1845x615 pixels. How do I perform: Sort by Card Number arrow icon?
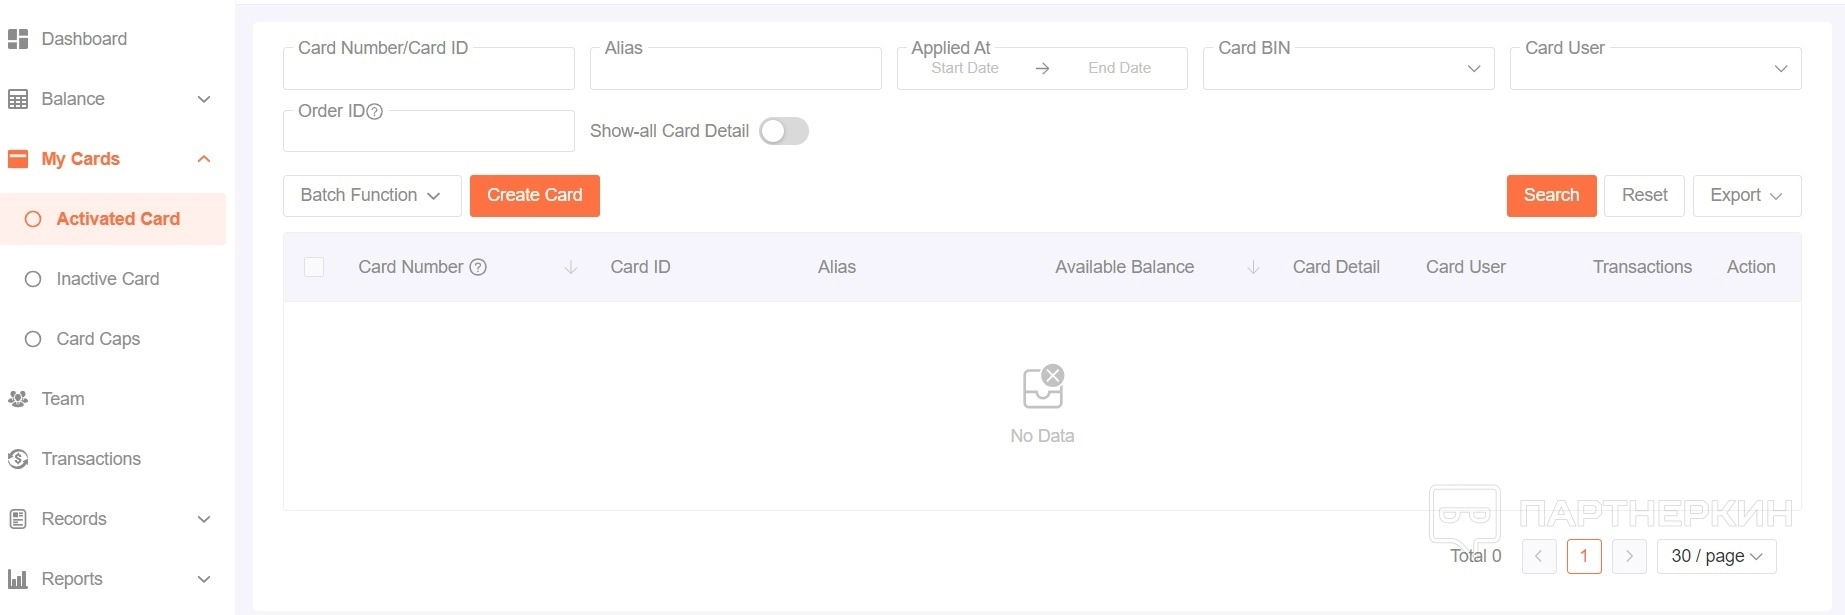tap(571, 267)
